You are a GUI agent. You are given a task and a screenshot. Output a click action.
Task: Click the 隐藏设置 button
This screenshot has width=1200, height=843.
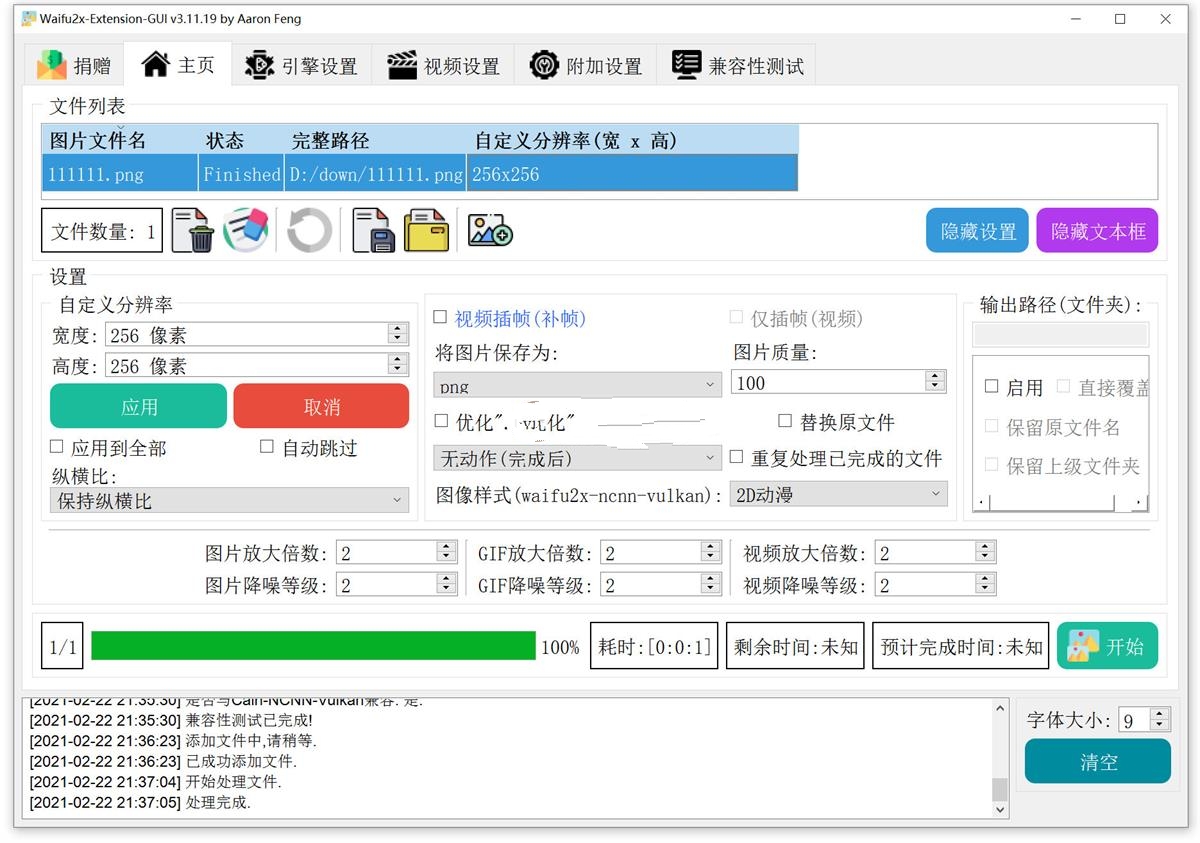tap(977, 230)
